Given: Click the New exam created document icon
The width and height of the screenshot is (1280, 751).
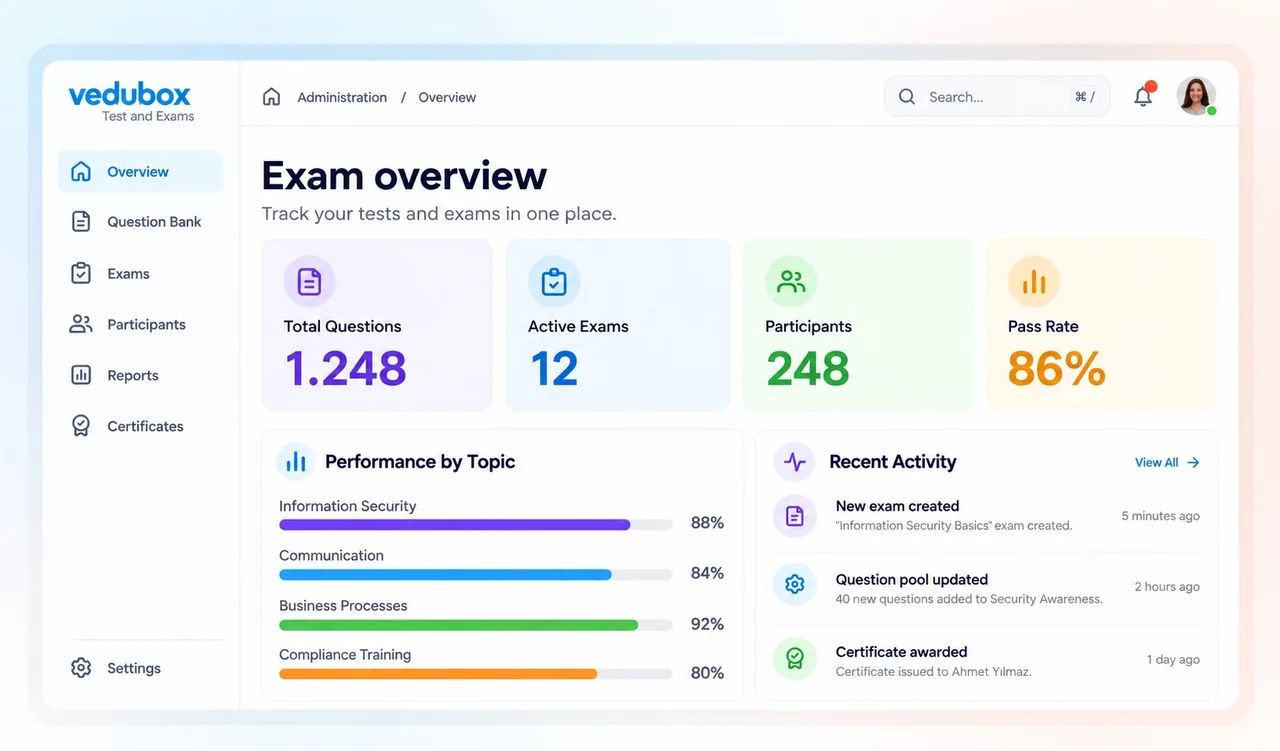Looking at the screenshot, I should pyautogui.click(x=795, y=516).
